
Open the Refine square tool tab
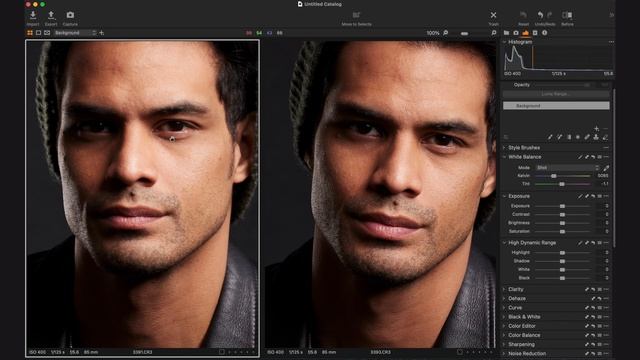535,33
